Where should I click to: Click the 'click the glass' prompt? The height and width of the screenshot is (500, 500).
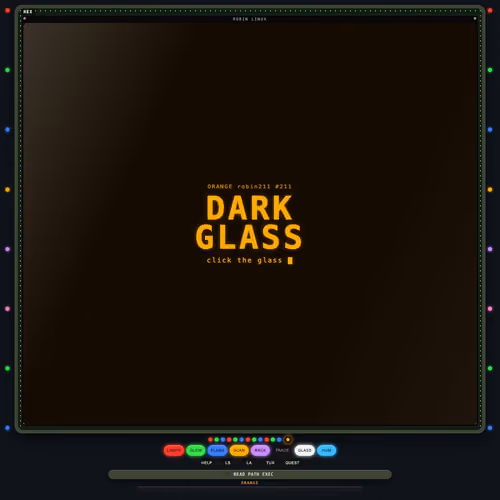(249, 260)
